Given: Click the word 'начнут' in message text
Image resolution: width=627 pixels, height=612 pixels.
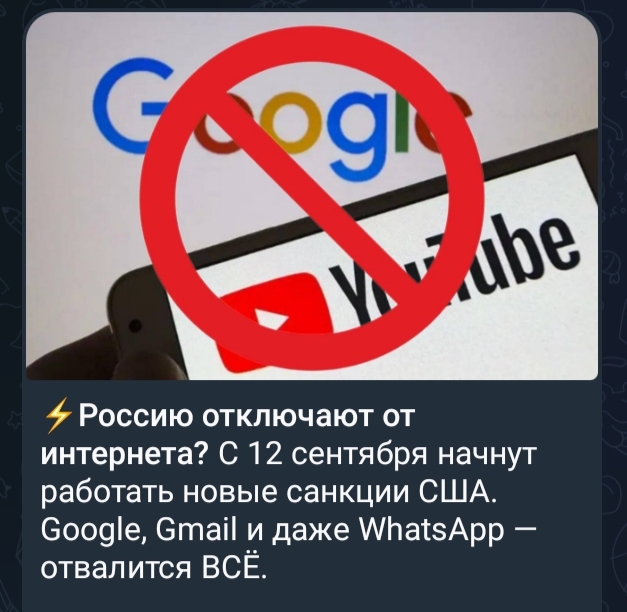Looking at the screenshot, I should (x=487, y=456).
